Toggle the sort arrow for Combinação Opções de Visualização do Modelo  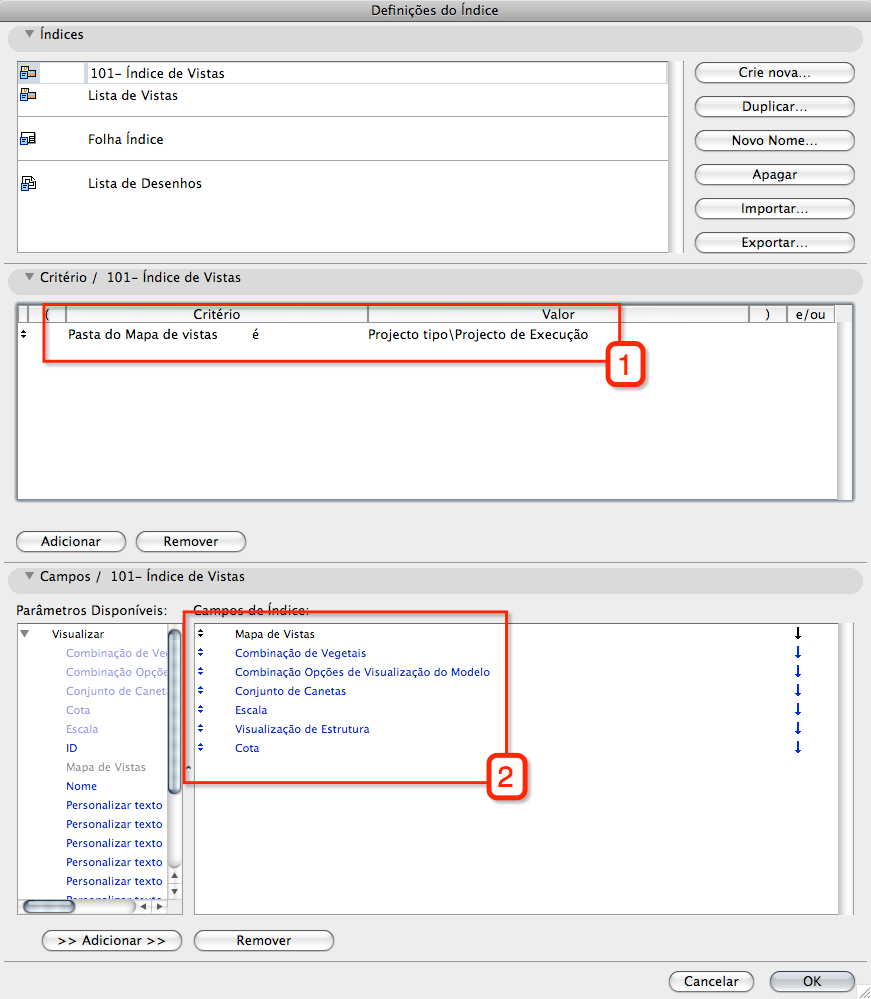[798, 672]
